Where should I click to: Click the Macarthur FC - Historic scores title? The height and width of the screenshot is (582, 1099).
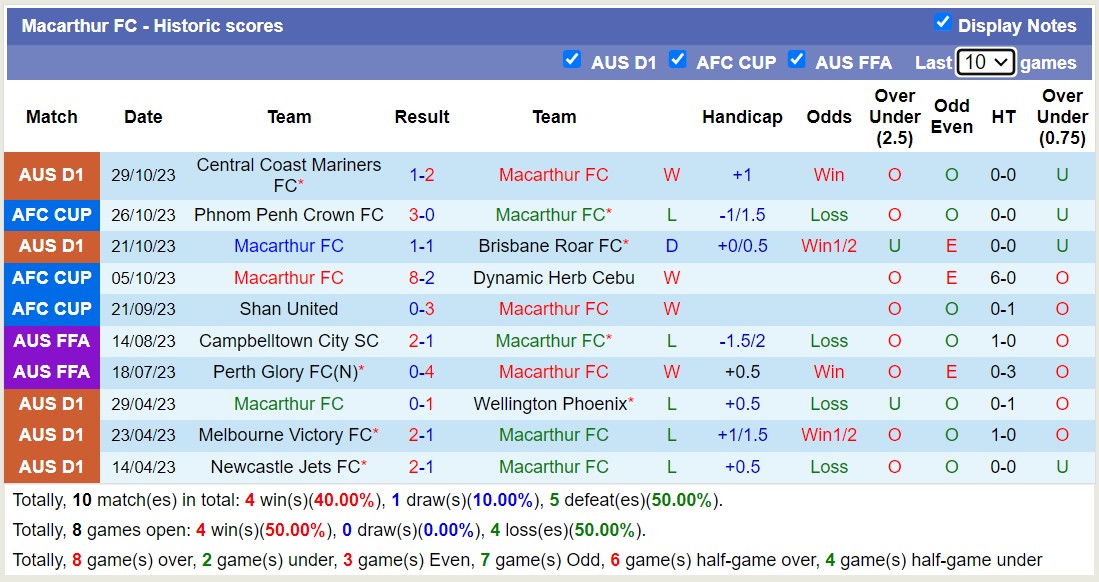pyautogui.click(x=152, y=25)
